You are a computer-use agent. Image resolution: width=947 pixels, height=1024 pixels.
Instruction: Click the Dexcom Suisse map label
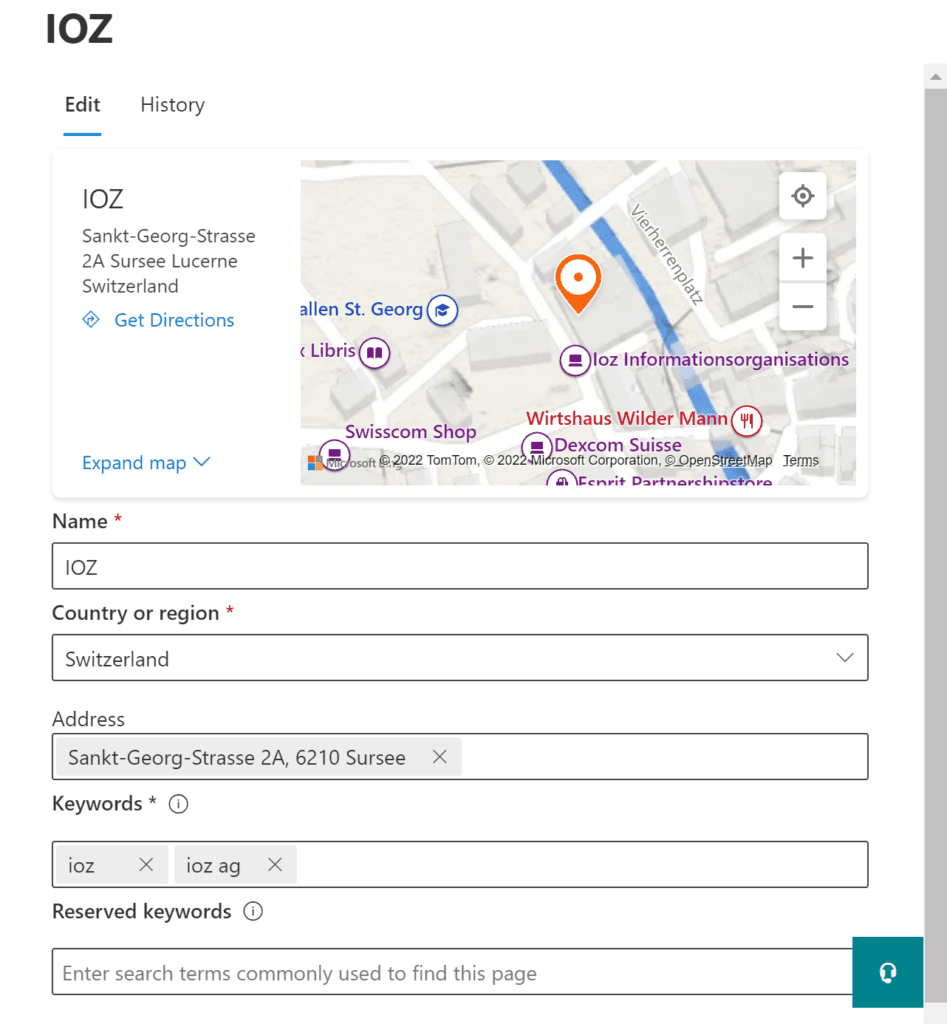point(618,445)
